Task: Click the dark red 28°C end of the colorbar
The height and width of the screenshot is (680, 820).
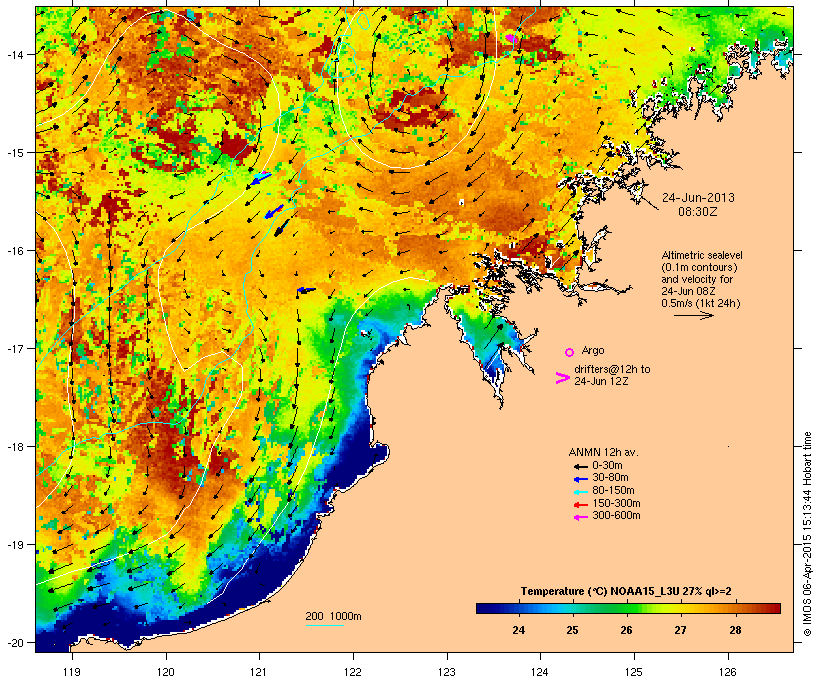Action: coord(775,608)
